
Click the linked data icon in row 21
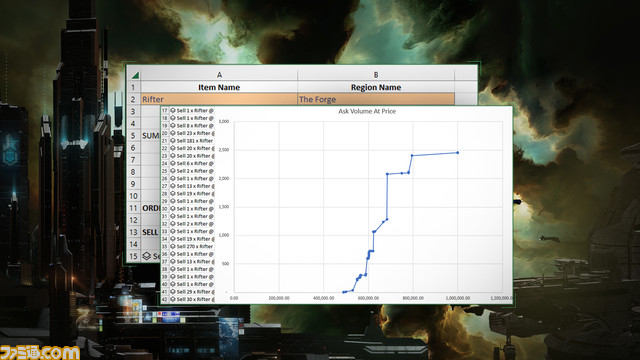[173, 141]
